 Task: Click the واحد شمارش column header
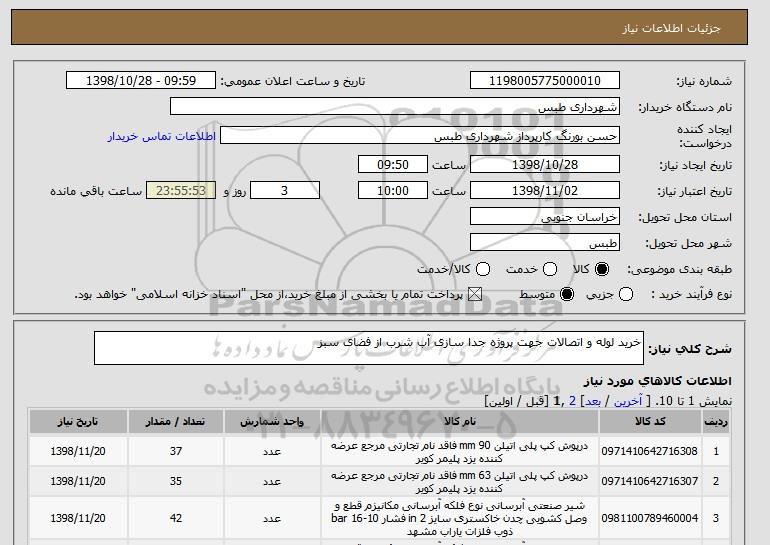[x=272, y=422]
